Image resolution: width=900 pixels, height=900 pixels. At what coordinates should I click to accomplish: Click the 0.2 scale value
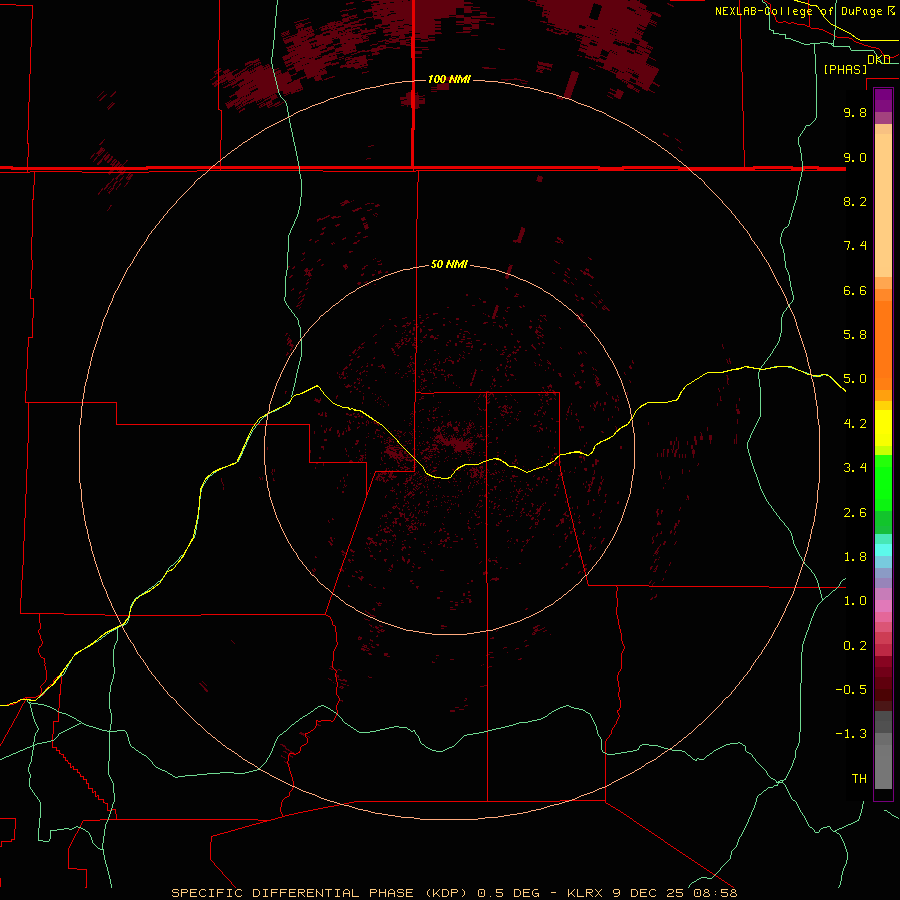coord(855,646)
